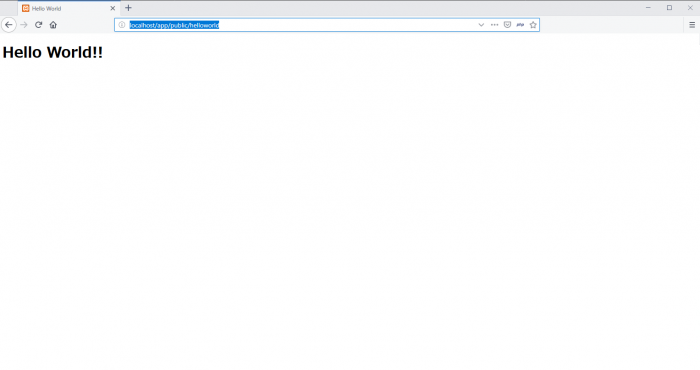Click the Hello World tab favicon
Viewport: 700px width, 370px height.
pyautogui.click(x=25, y=8)
